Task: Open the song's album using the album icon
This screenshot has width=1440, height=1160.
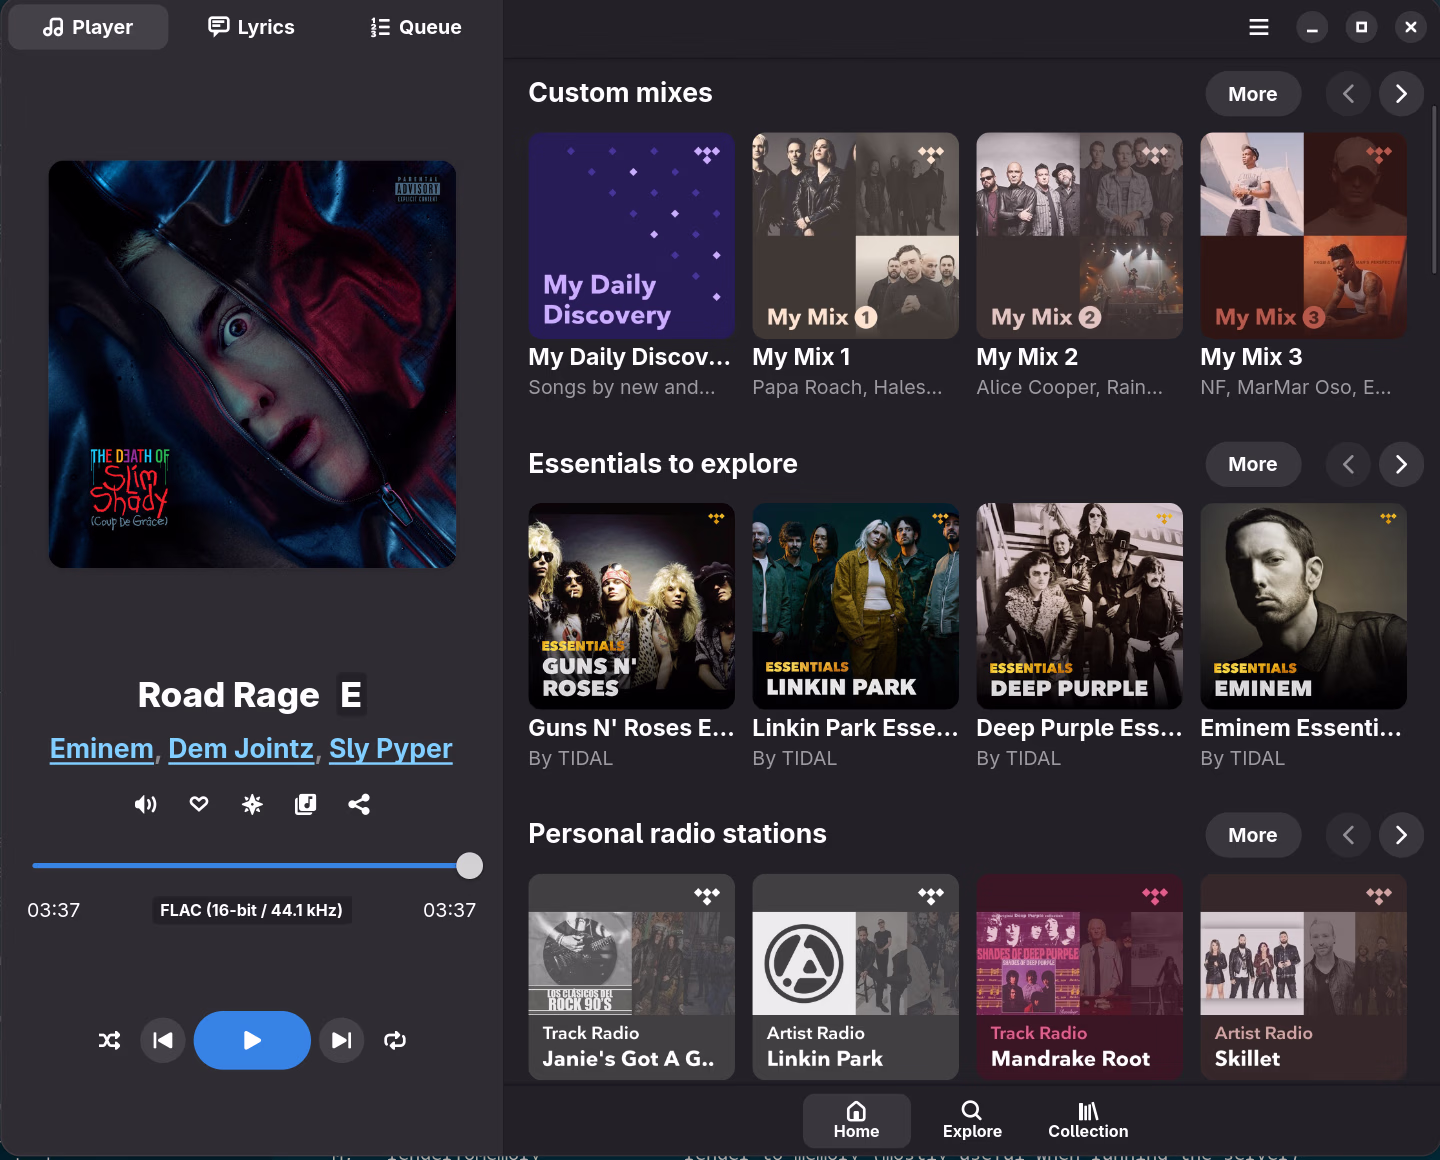Action: pos(306,804)
